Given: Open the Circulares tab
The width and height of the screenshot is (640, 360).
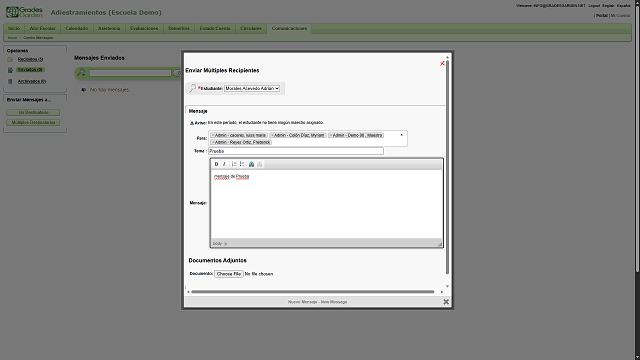Looking at the screenshot, I should click(x=251, y=28).
